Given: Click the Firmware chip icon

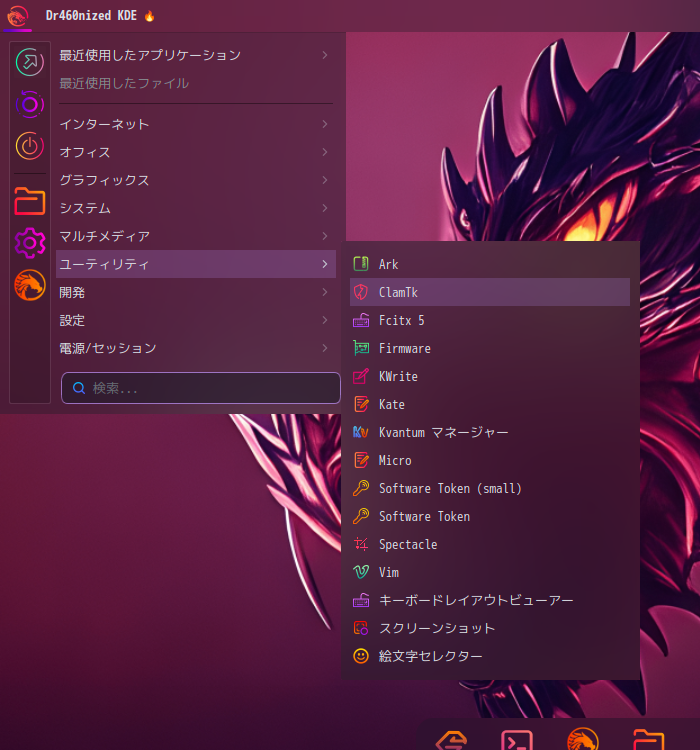Looking at the screenshot, I should pos(361,348).
